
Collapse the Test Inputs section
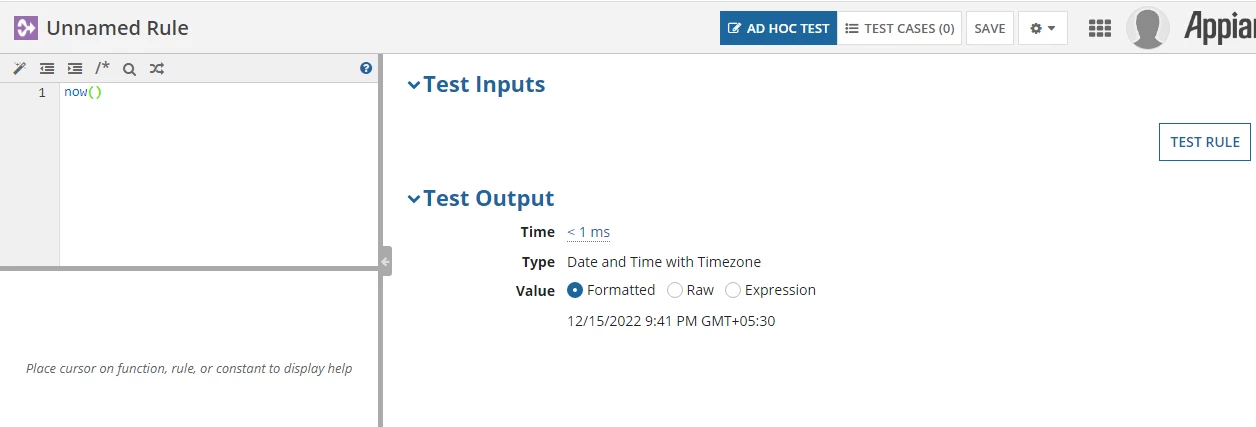[414, 85]
